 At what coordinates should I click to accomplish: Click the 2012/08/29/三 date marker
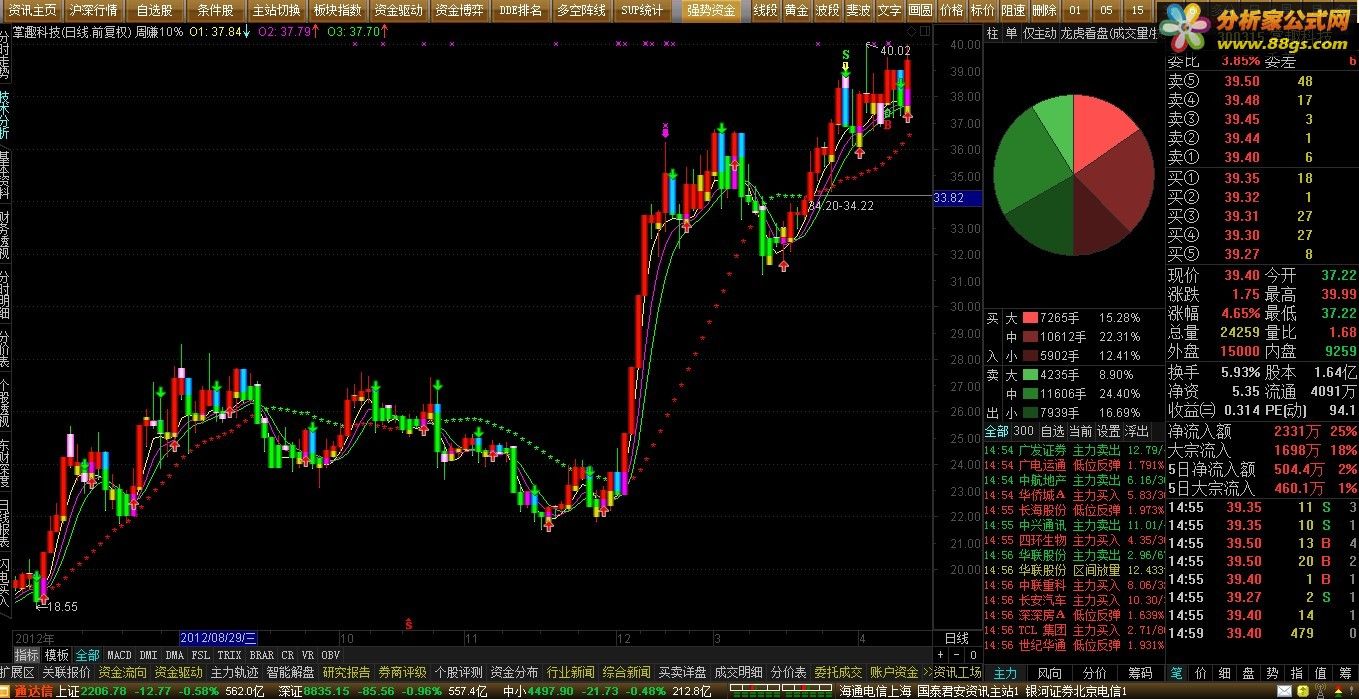(220, 638)
